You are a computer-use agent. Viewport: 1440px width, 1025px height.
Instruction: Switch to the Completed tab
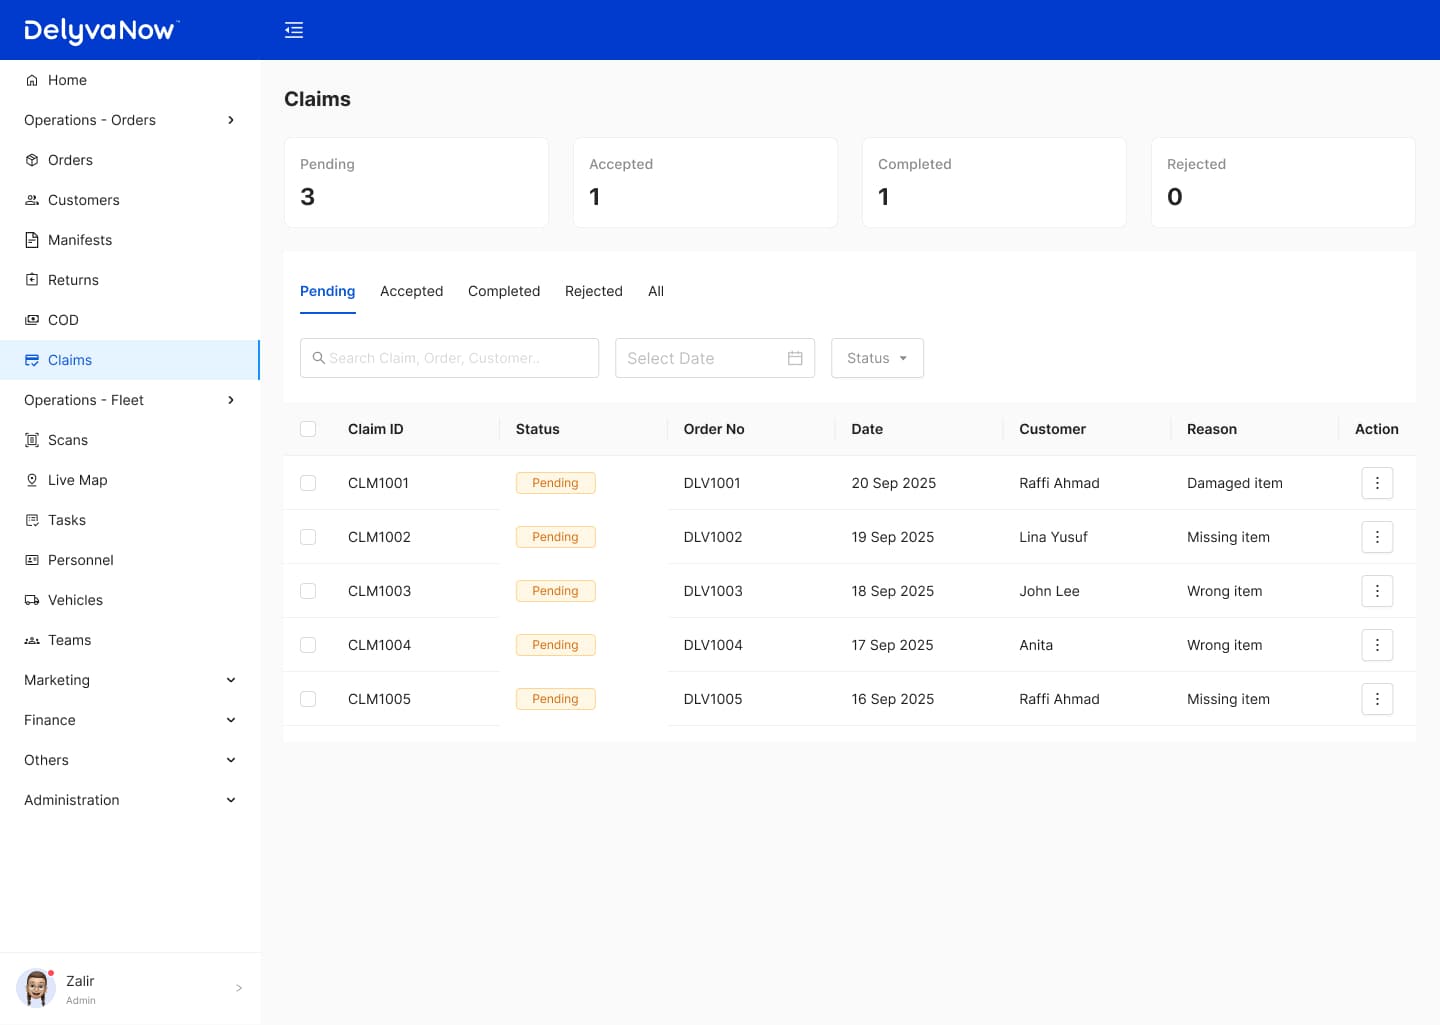coord(504,291)
